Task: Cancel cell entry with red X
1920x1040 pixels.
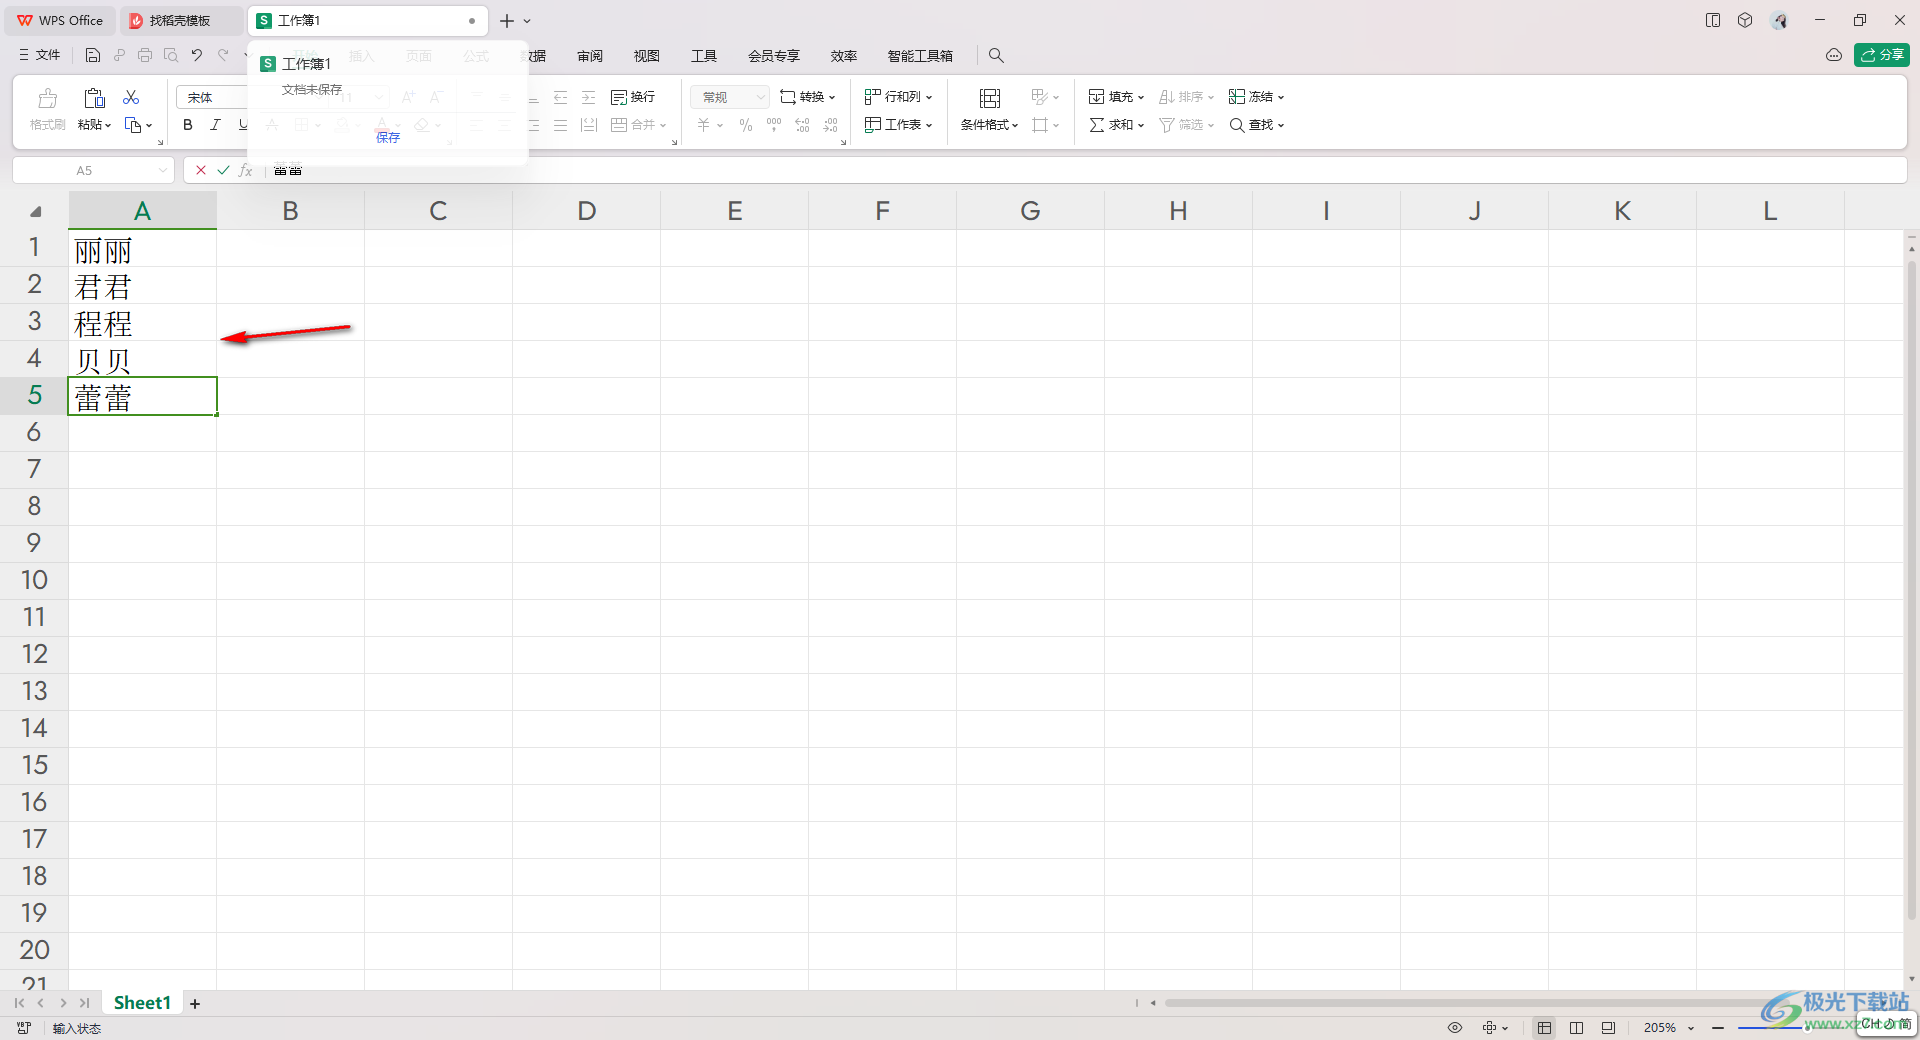Action: click(x=201, y=170)
